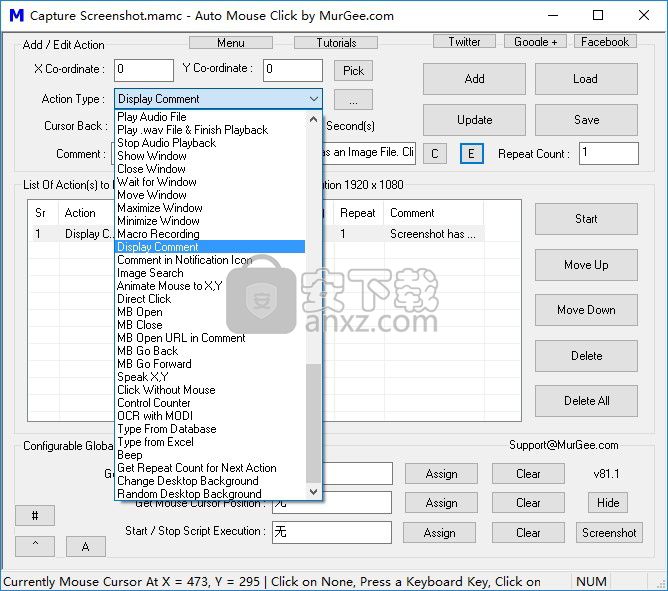
Task: Click the dropdown list scrollbar thumb
Action: [x=314, y=424]
